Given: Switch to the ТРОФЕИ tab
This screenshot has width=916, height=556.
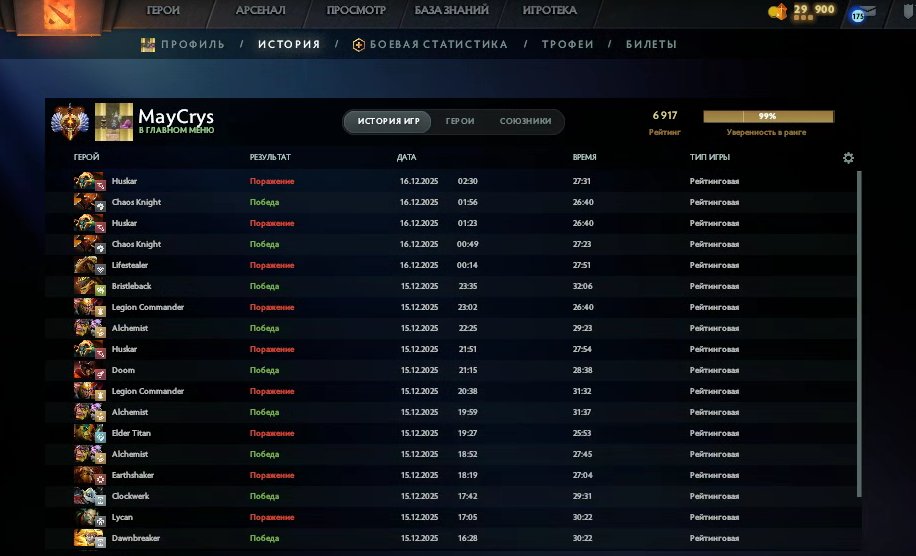Looking at the screenshot, I should point(567,44).
